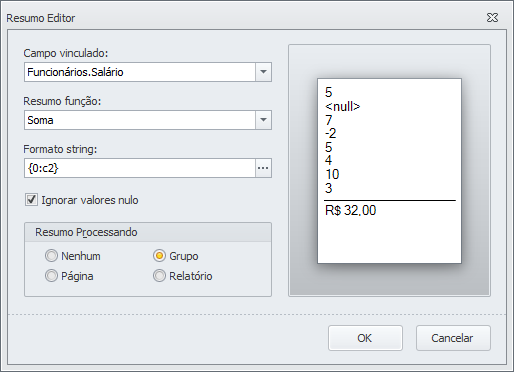Close the Resumo Editor dialog
Screen dimensions: 514x372
(x=492, y=18)
